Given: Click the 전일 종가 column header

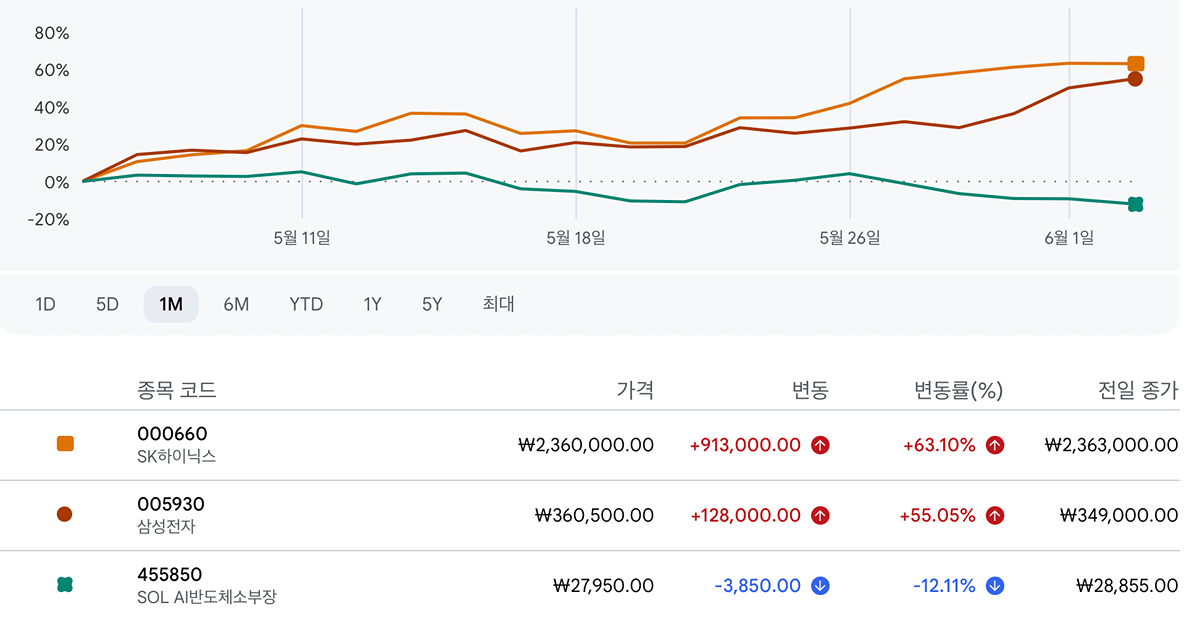Looking at the screenshot, I should tap(1138, 390).
